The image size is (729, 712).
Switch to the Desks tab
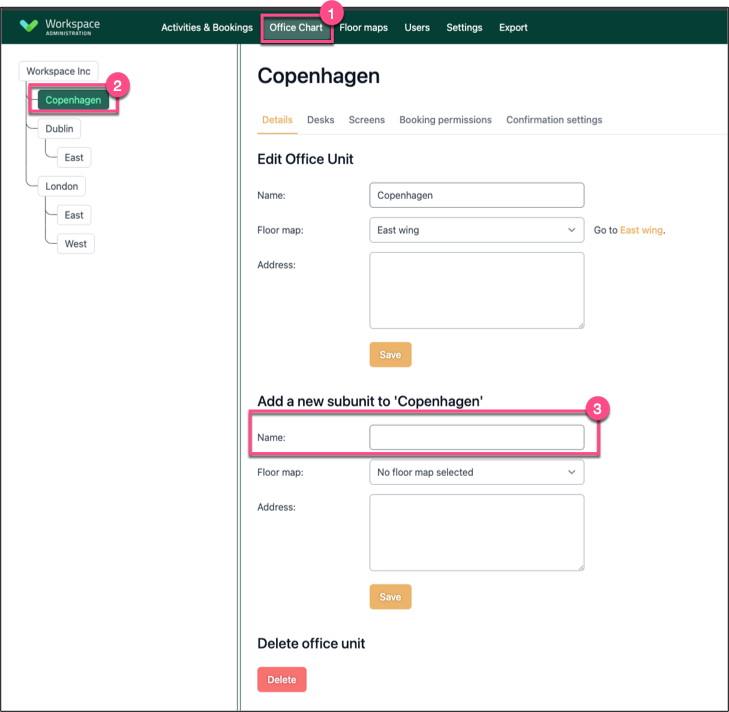[320, 120]
